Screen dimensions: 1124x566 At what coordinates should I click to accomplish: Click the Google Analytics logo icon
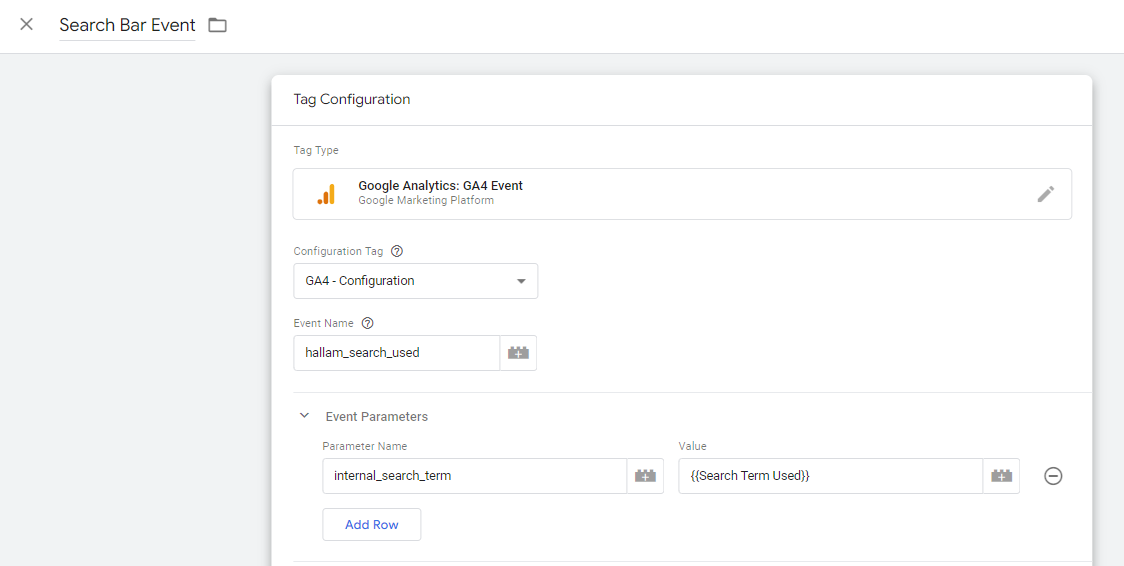click(x=326, y=194)
